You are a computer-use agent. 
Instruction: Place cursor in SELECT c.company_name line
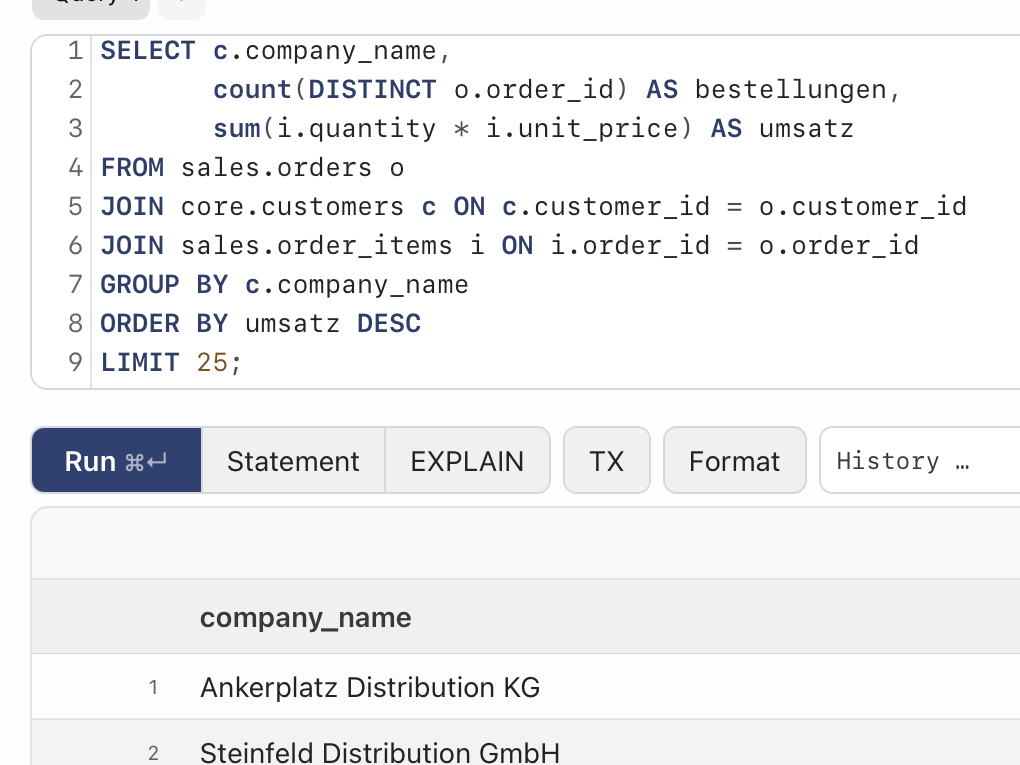coord(276,51)
